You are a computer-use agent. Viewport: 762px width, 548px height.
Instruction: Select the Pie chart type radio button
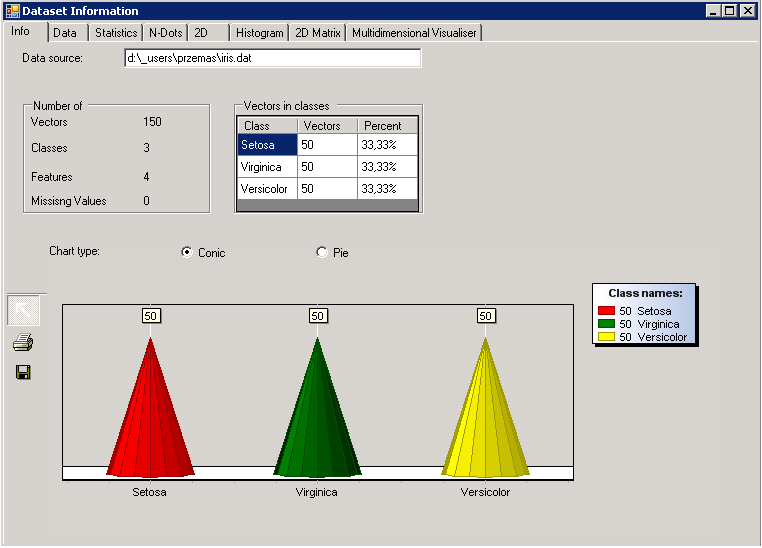pyautogui.click(x=321, y=252)
